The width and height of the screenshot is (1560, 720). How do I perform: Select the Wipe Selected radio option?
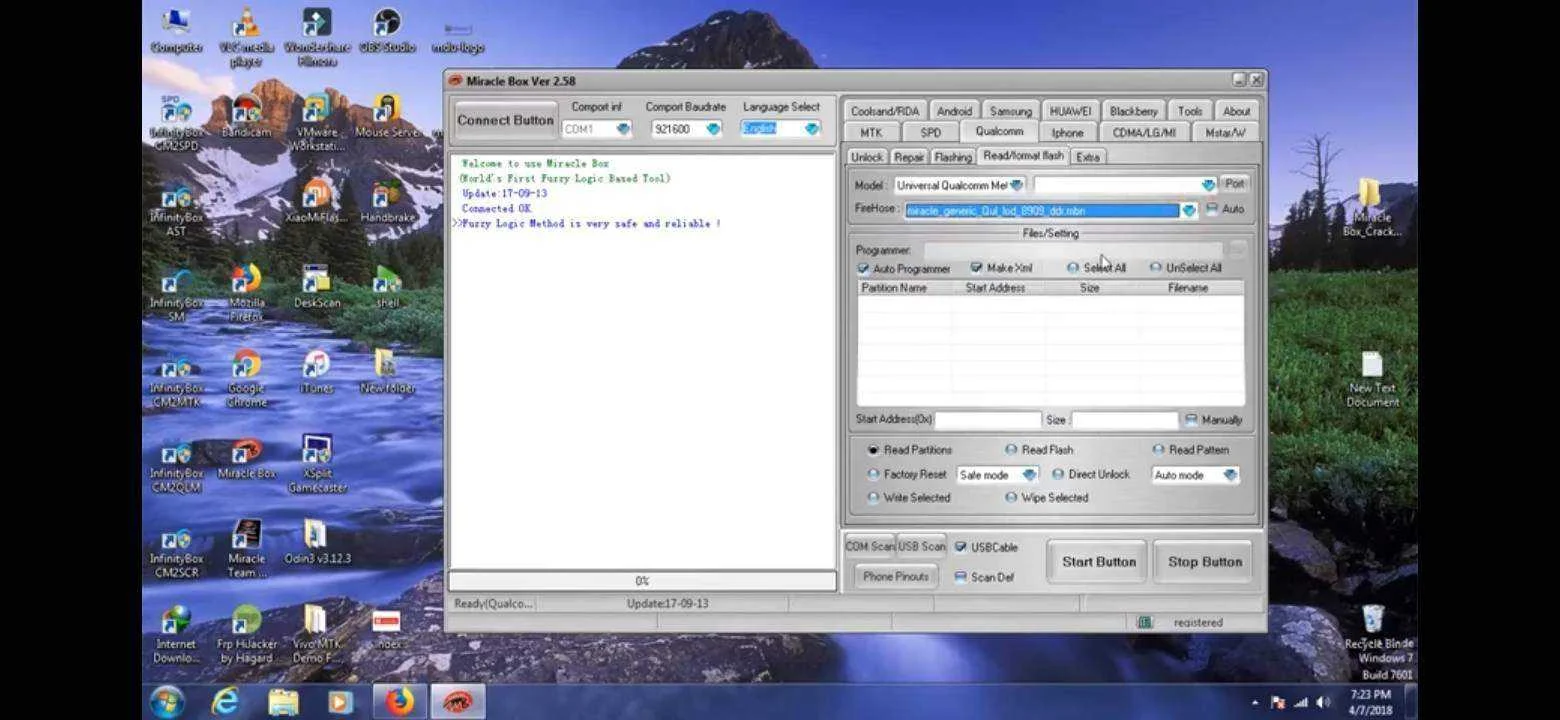(x=1011, y=497)
